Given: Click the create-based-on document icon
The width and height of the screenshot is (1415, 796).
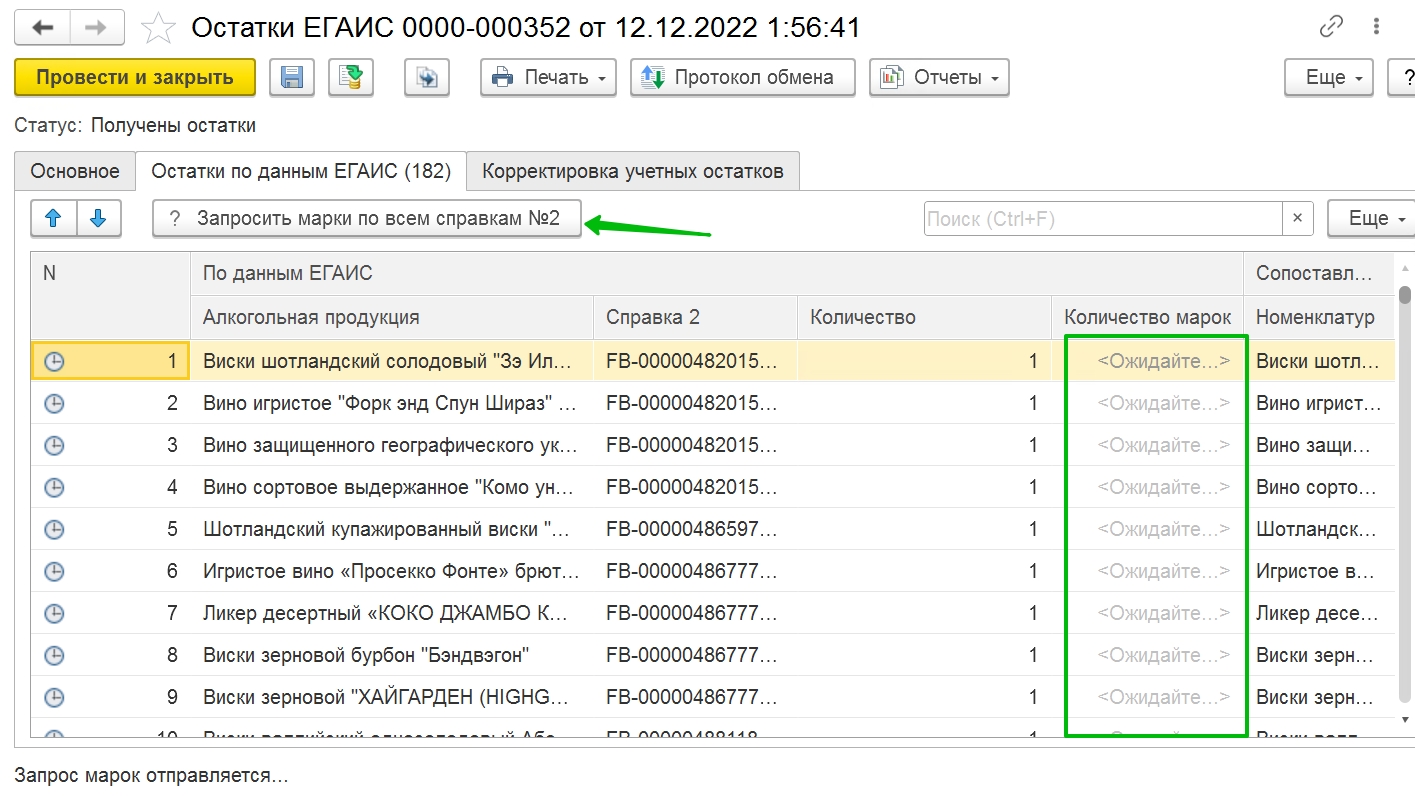Looking at the screenshot, I should pos(427,77).
